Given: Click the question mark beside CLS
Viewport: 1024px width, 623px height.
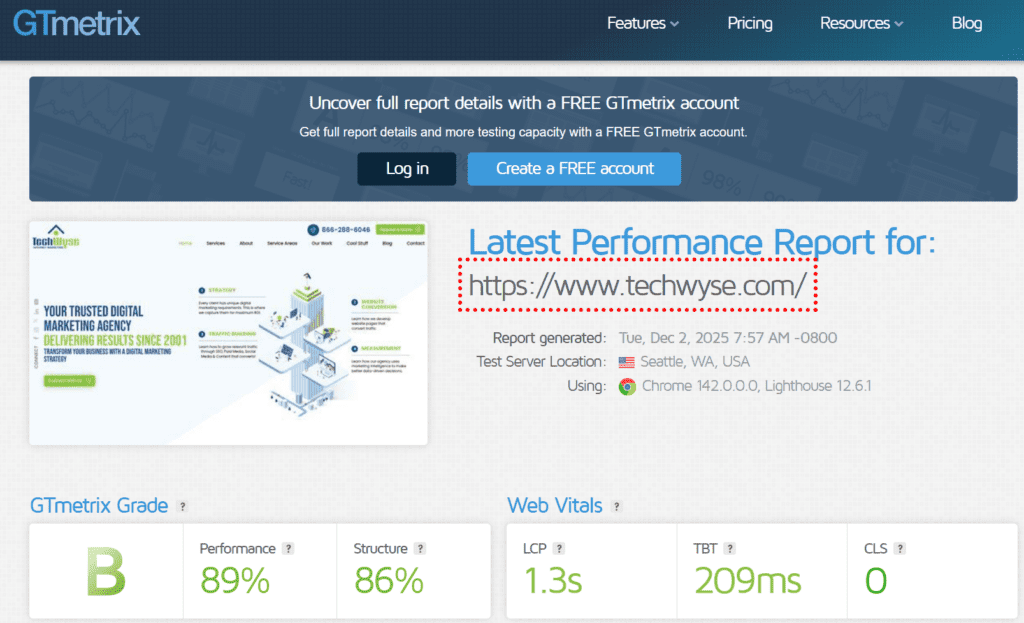Looking at the screenshot, I should coord(901,549).
